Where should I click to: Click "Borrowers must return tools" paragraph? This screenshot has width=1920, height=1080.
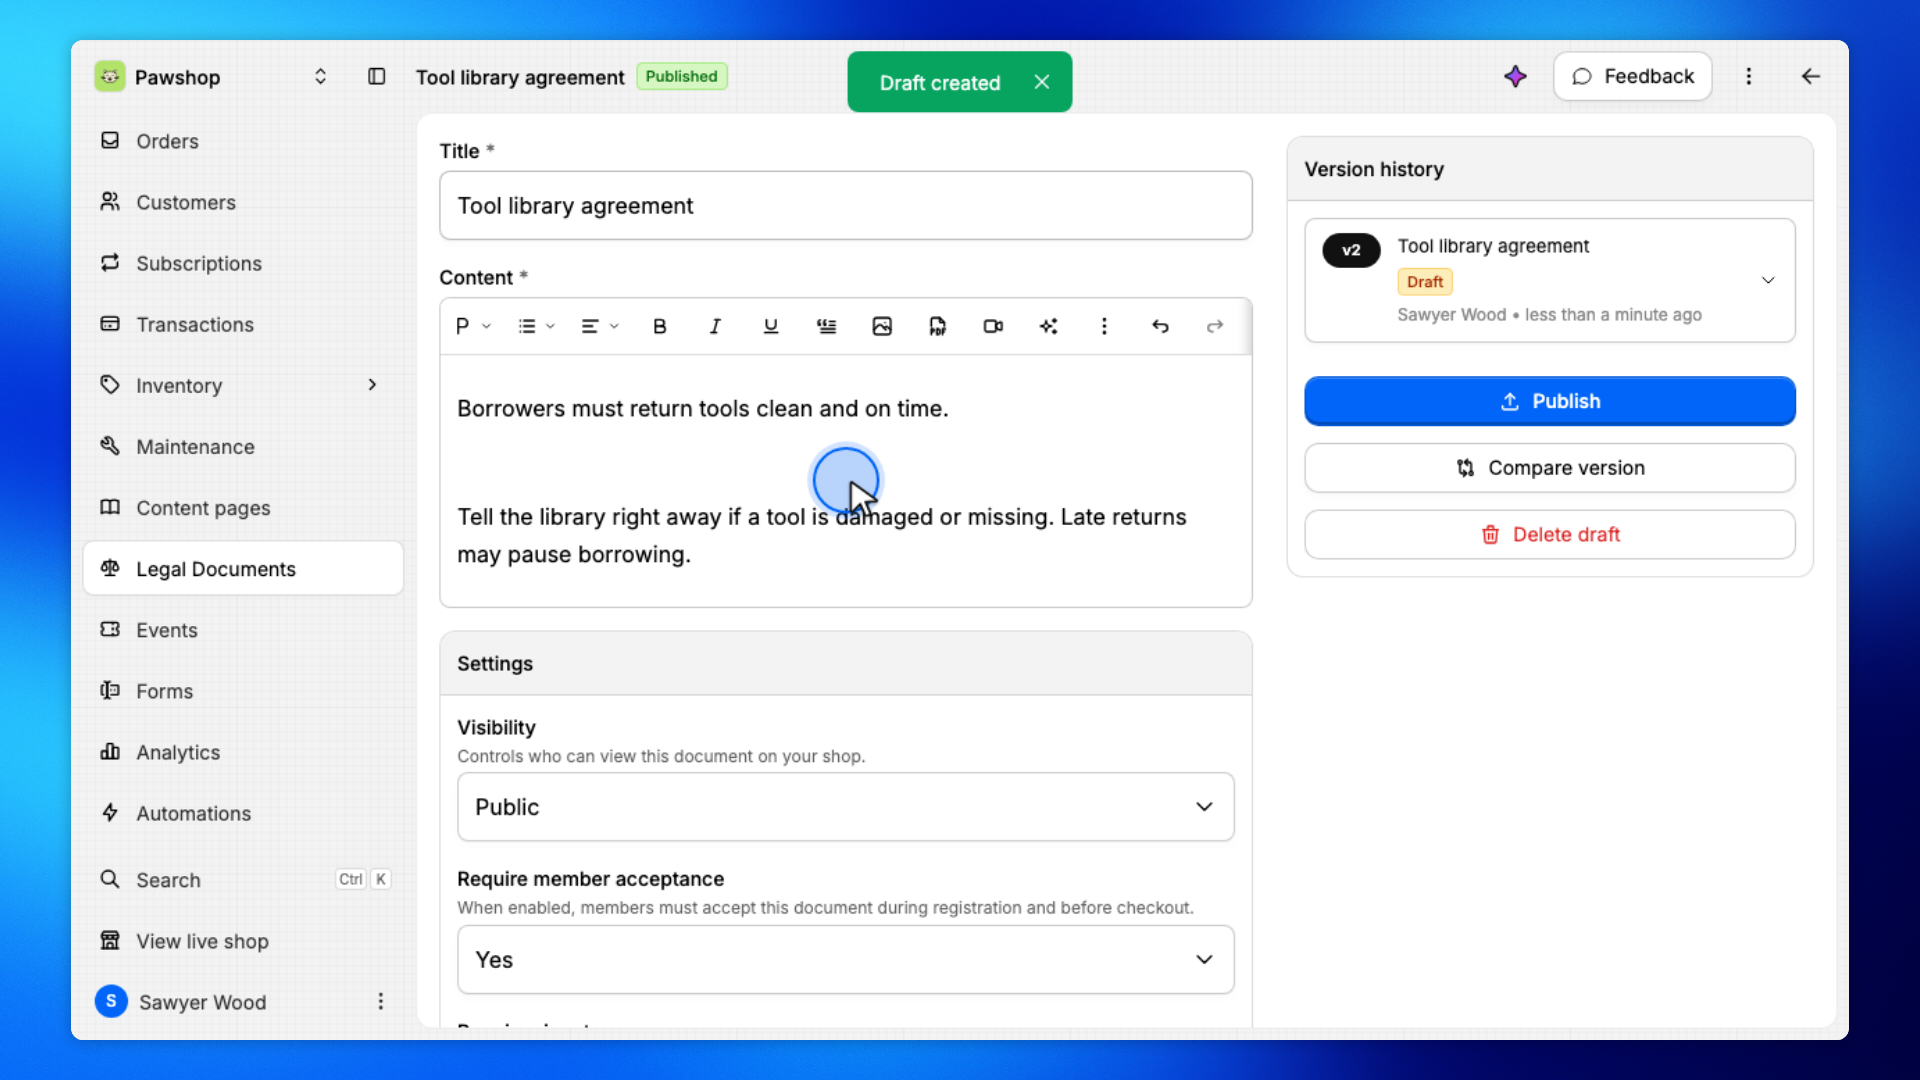tap(703, 409)
